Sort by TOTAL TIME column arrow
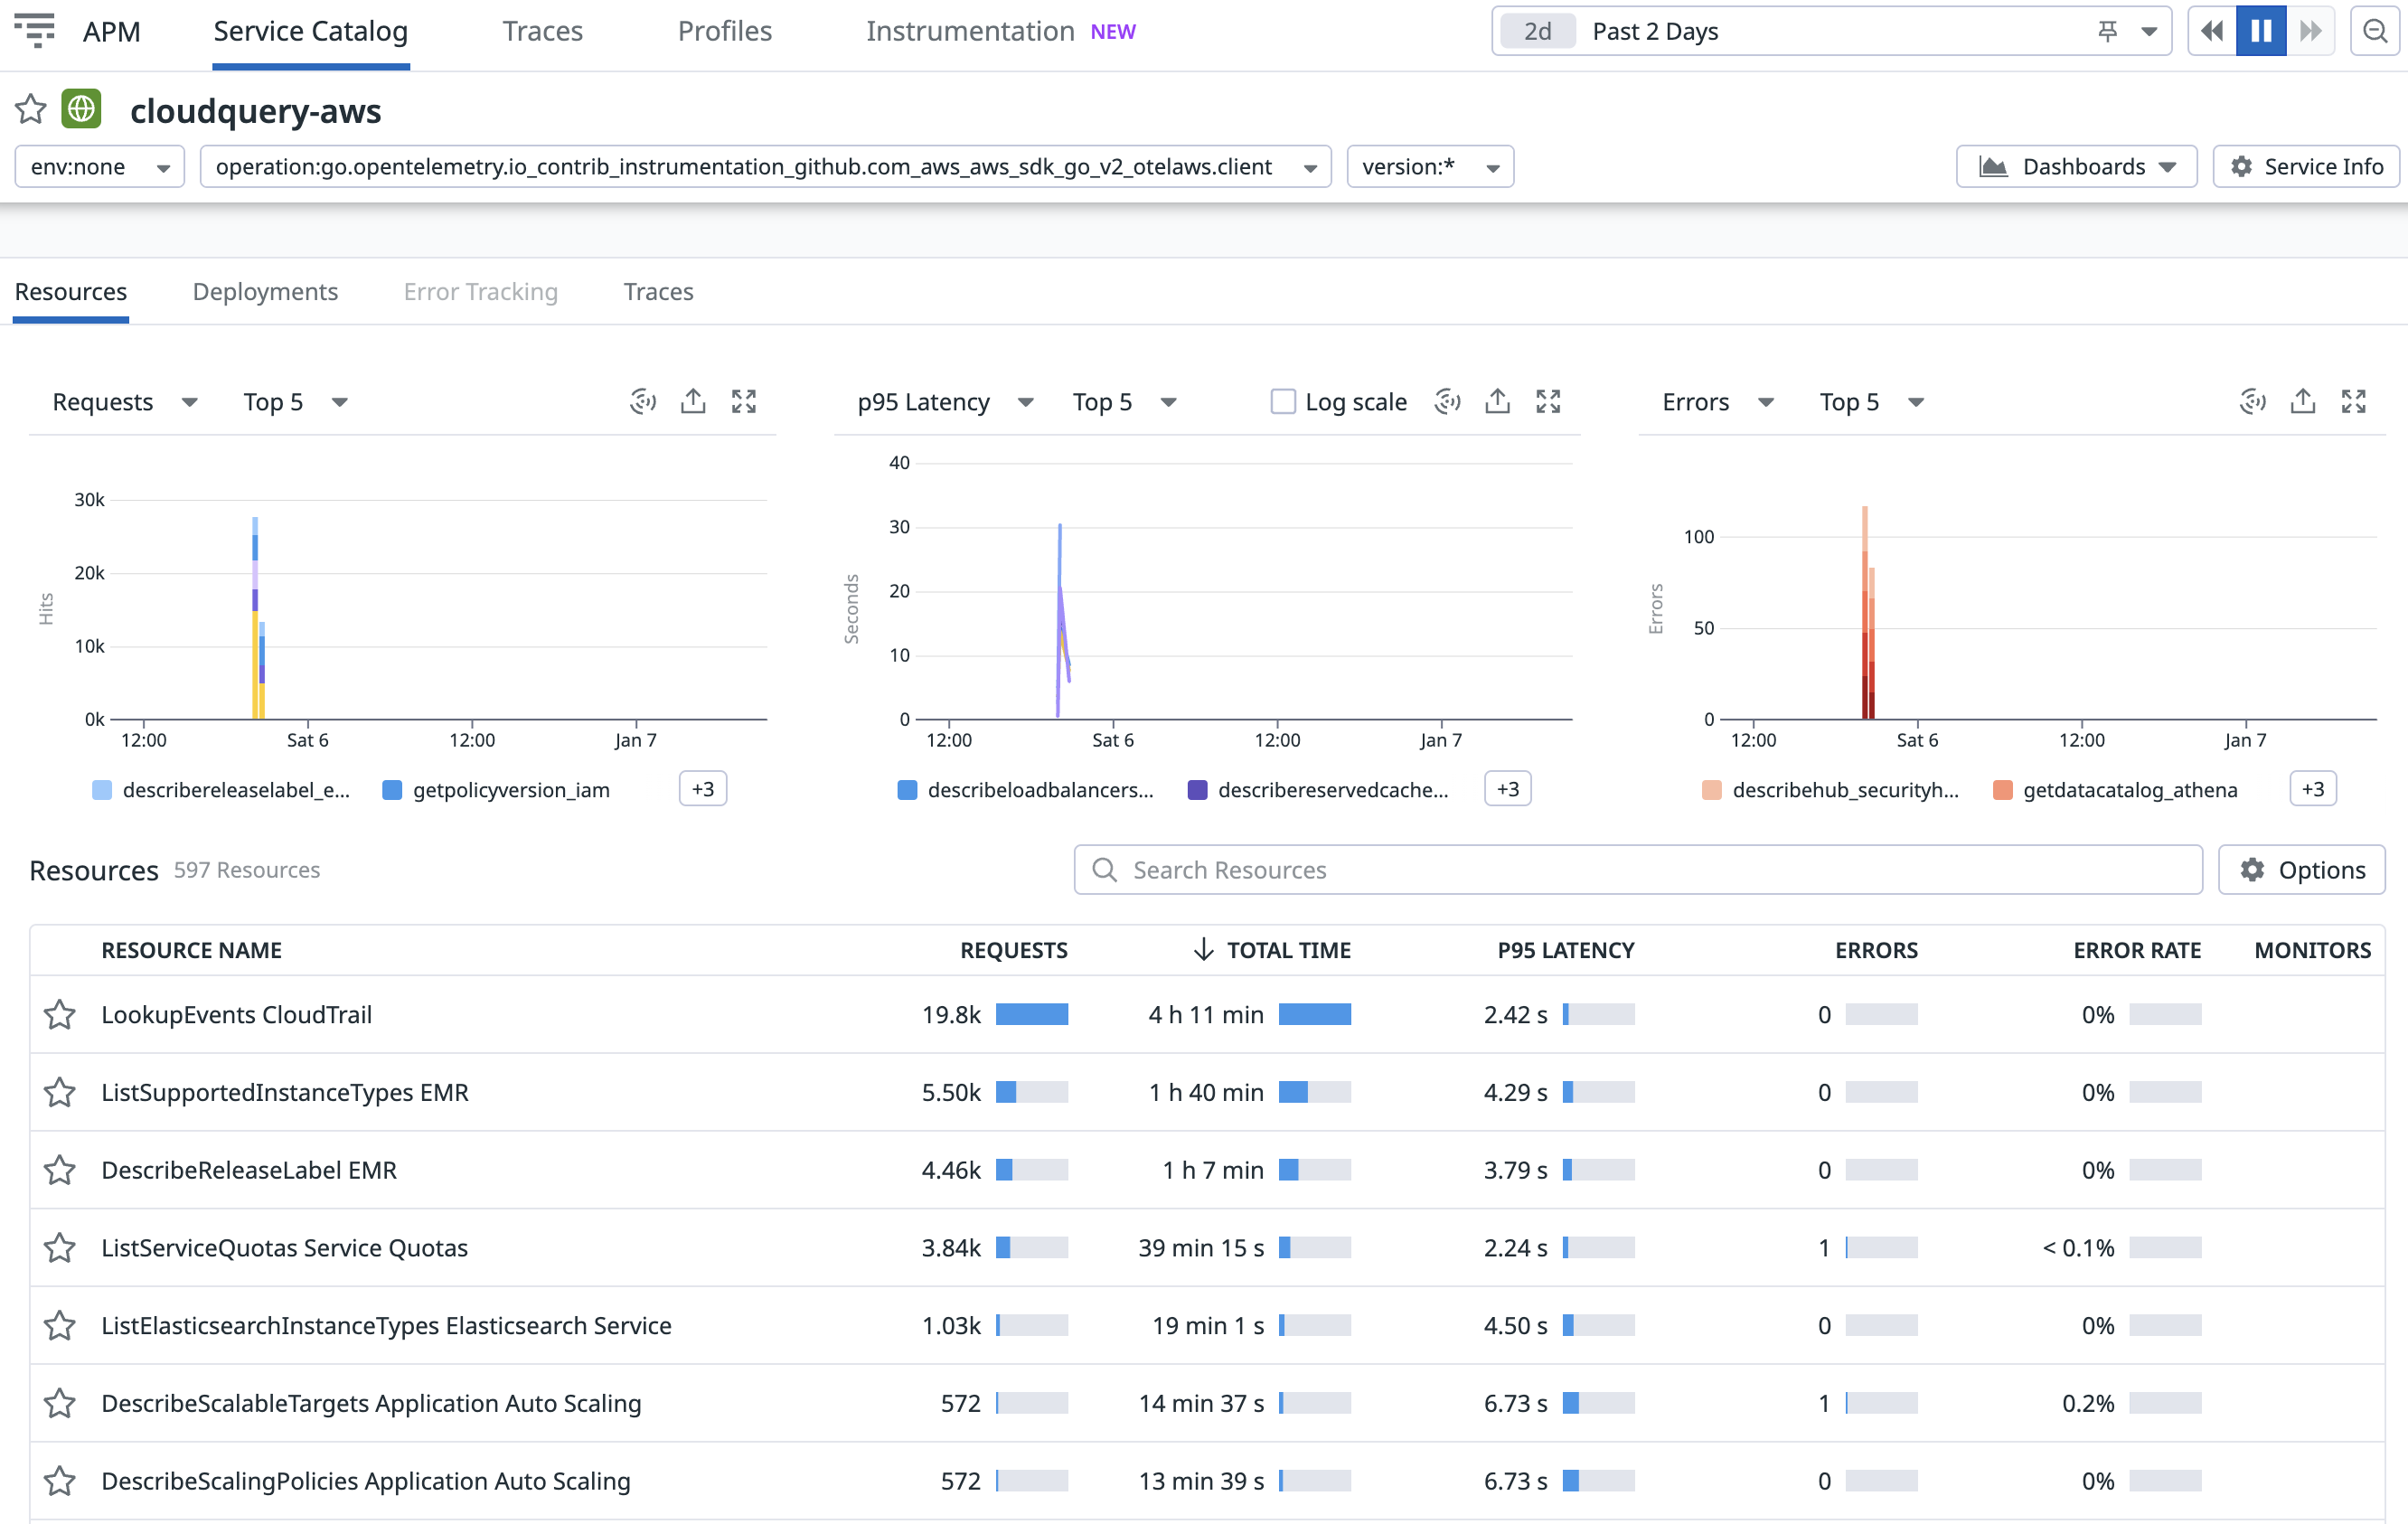This screenshot has width=2408, height=1524. pyautogui.click(x=1204, y=950)
